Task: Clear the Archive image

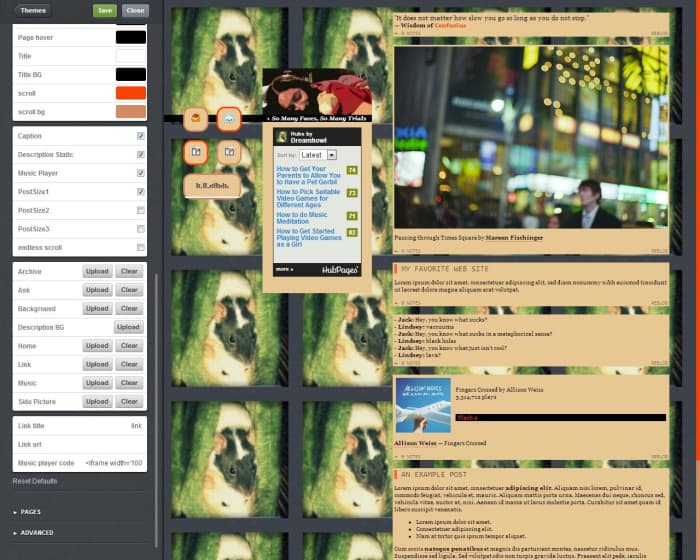Action: (129, 272)
